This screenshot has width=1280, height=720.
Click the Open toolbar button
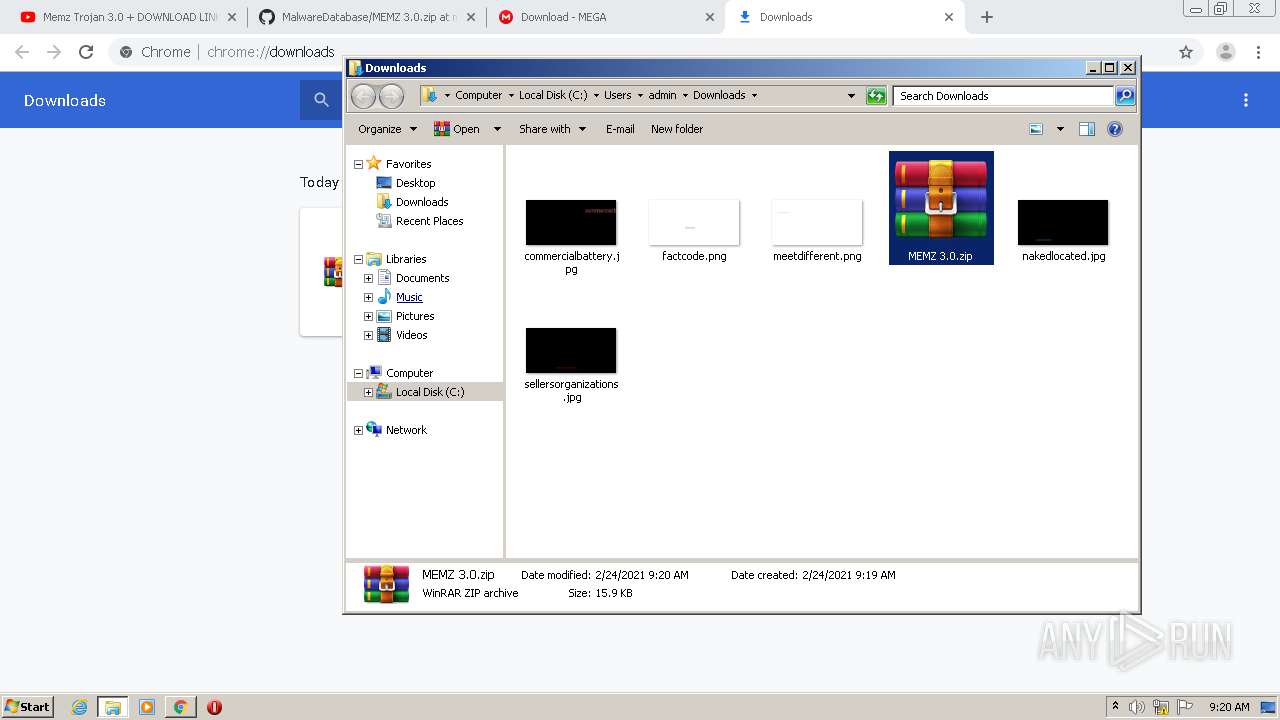[457, 129]
